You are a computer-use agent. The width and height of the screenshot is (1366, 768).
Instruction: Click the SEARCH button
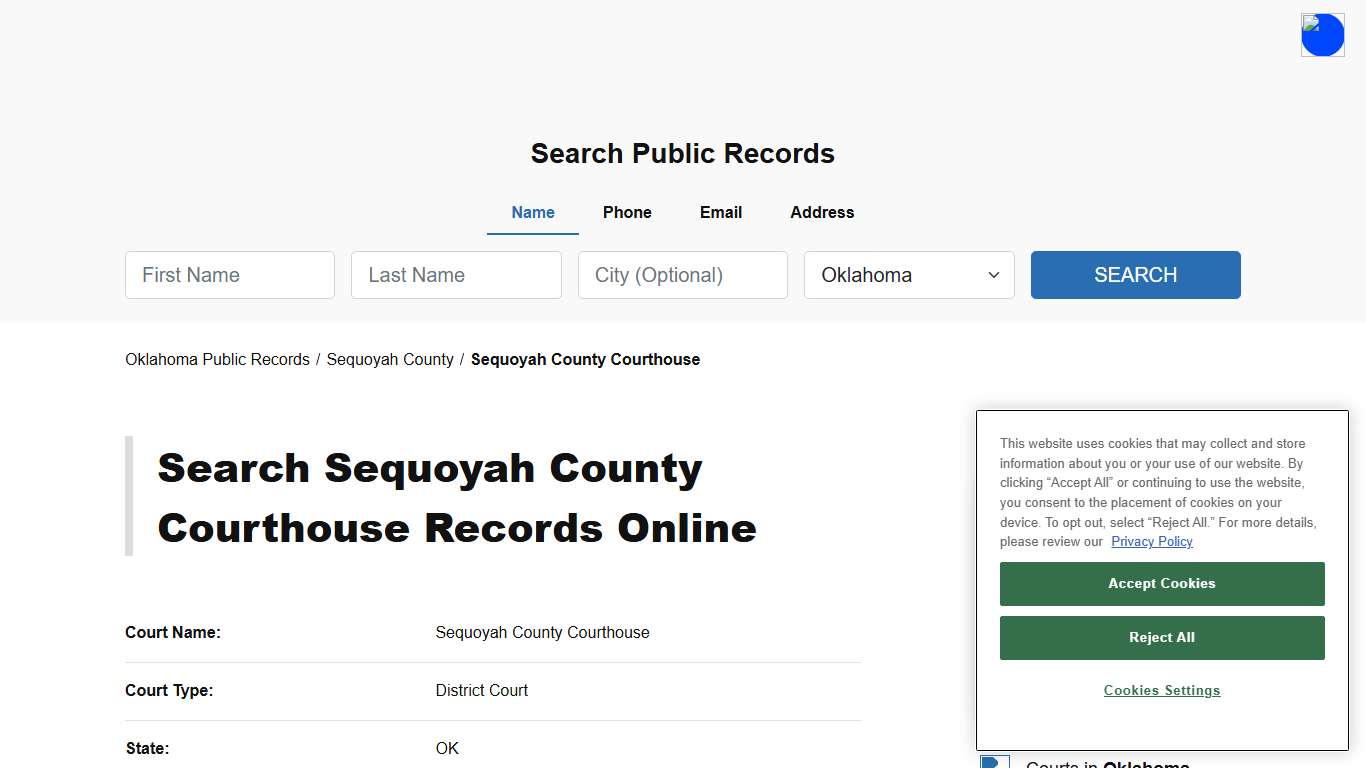pyautogui.click(x=1135, y=275)
